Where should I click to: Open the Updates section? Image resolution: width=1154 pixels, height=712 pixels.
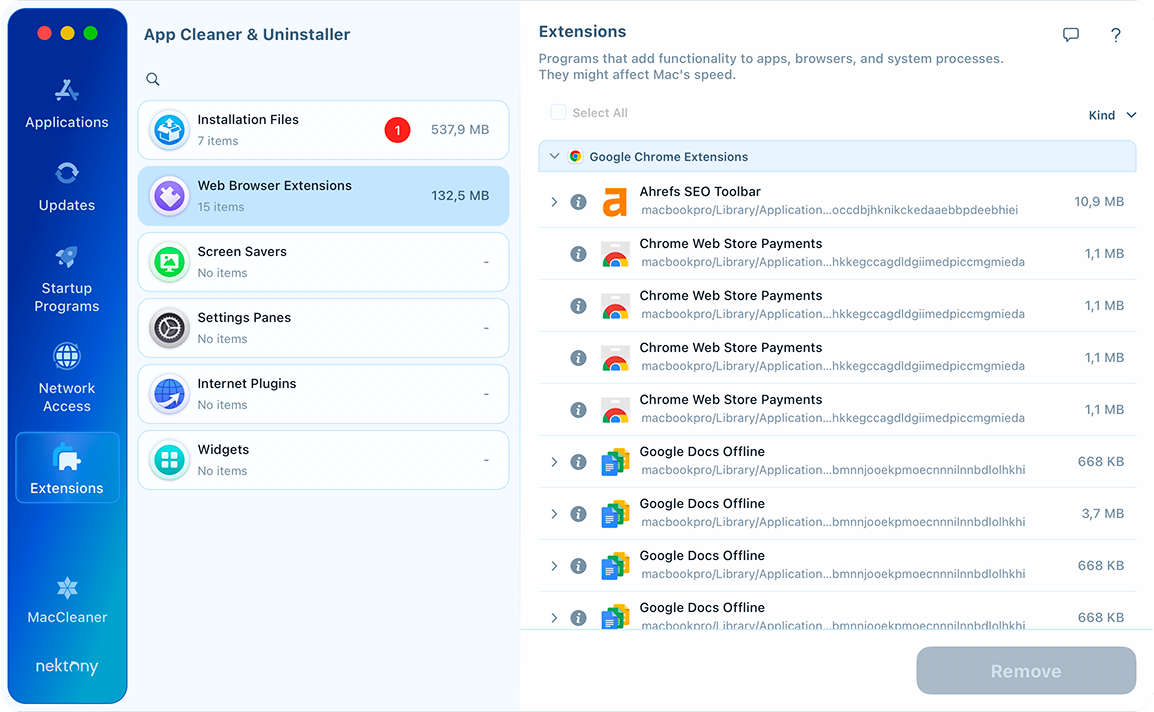[x=67, y=187]
